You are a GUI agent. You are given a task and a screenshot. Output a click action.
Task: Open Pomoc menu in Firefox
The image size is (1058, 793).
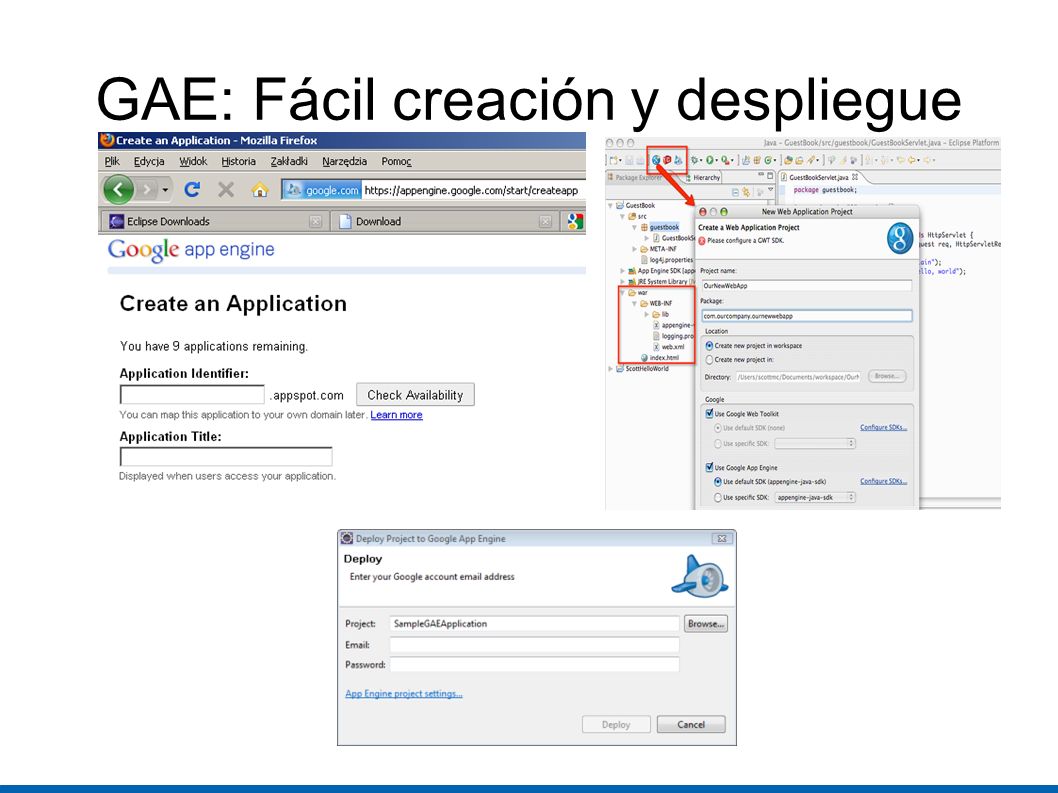396,161
